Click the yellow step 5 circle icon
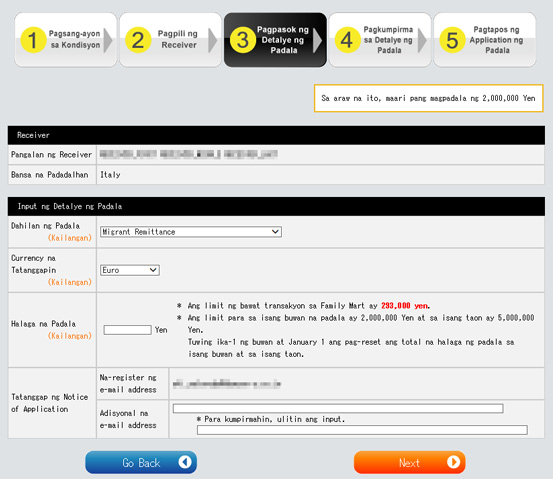This screenshot has width=553, height=479. (x=452, y=40)
